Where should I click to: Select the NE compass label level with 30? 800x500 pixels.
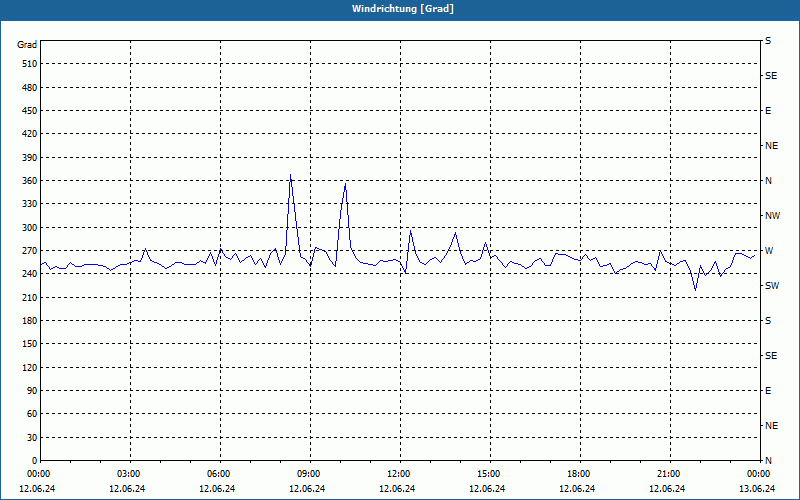[x=771, y=426]
